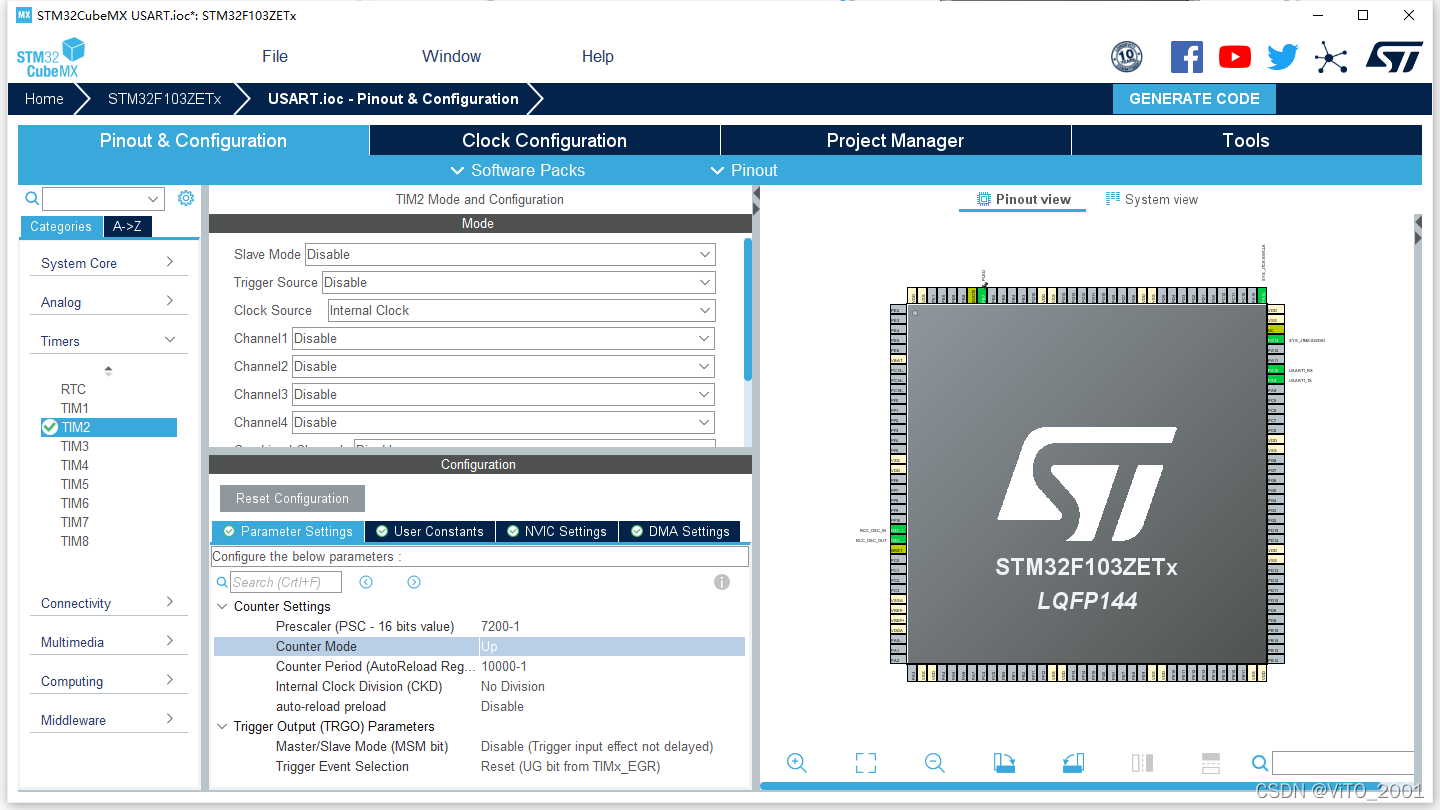Expand the Computing category

[108, 681]
